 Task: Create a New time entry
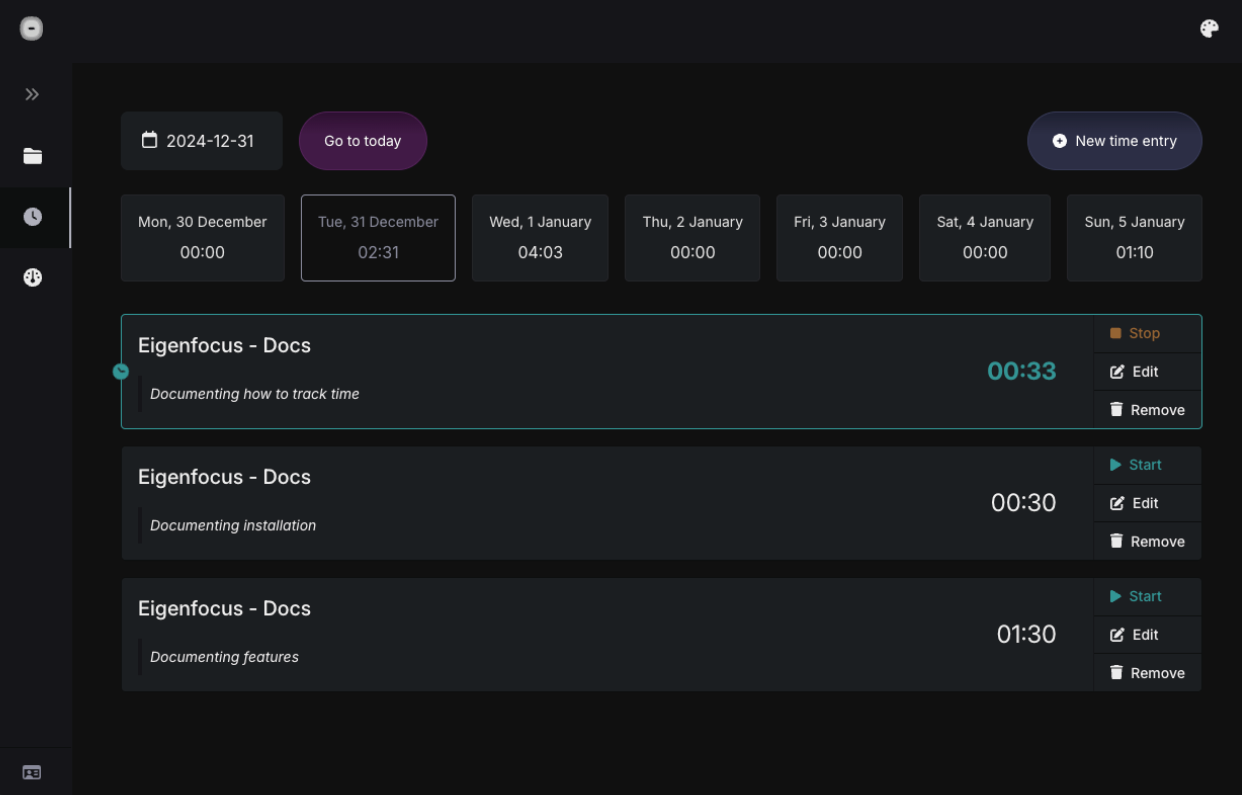pos(1114,140)
